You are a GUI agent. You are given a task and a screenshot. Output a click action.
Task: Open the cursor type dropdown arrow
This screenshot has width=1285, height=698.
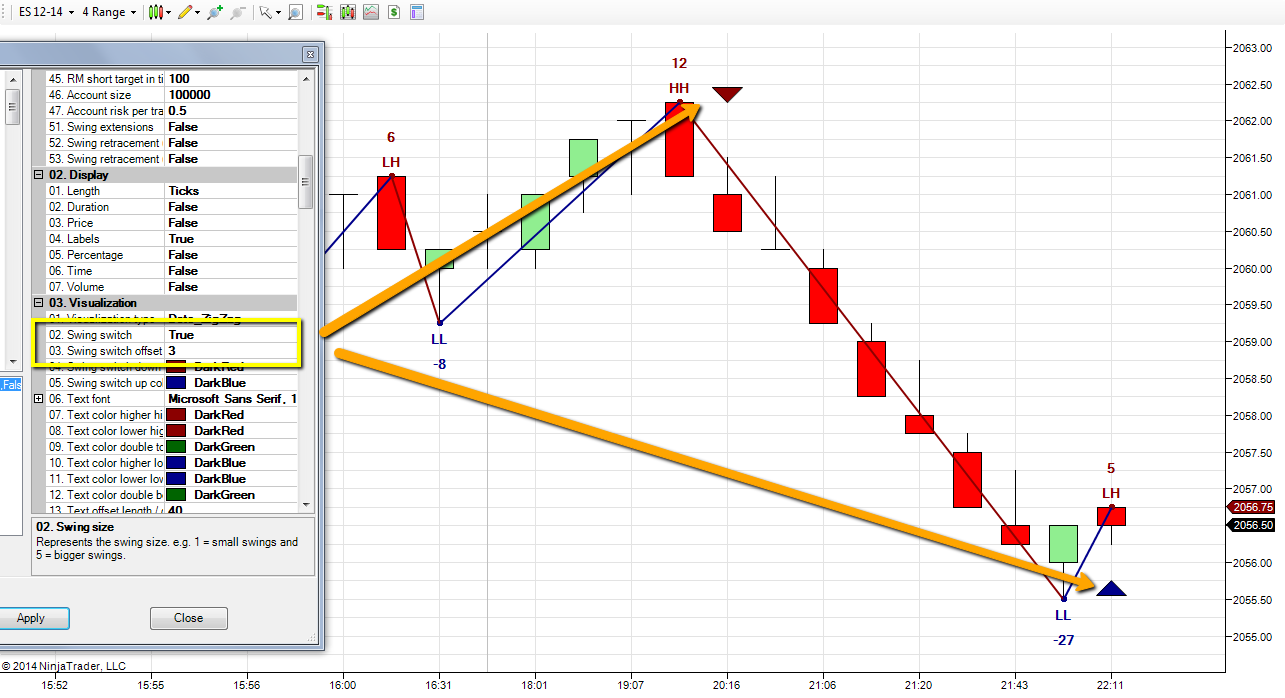[278, 12]
